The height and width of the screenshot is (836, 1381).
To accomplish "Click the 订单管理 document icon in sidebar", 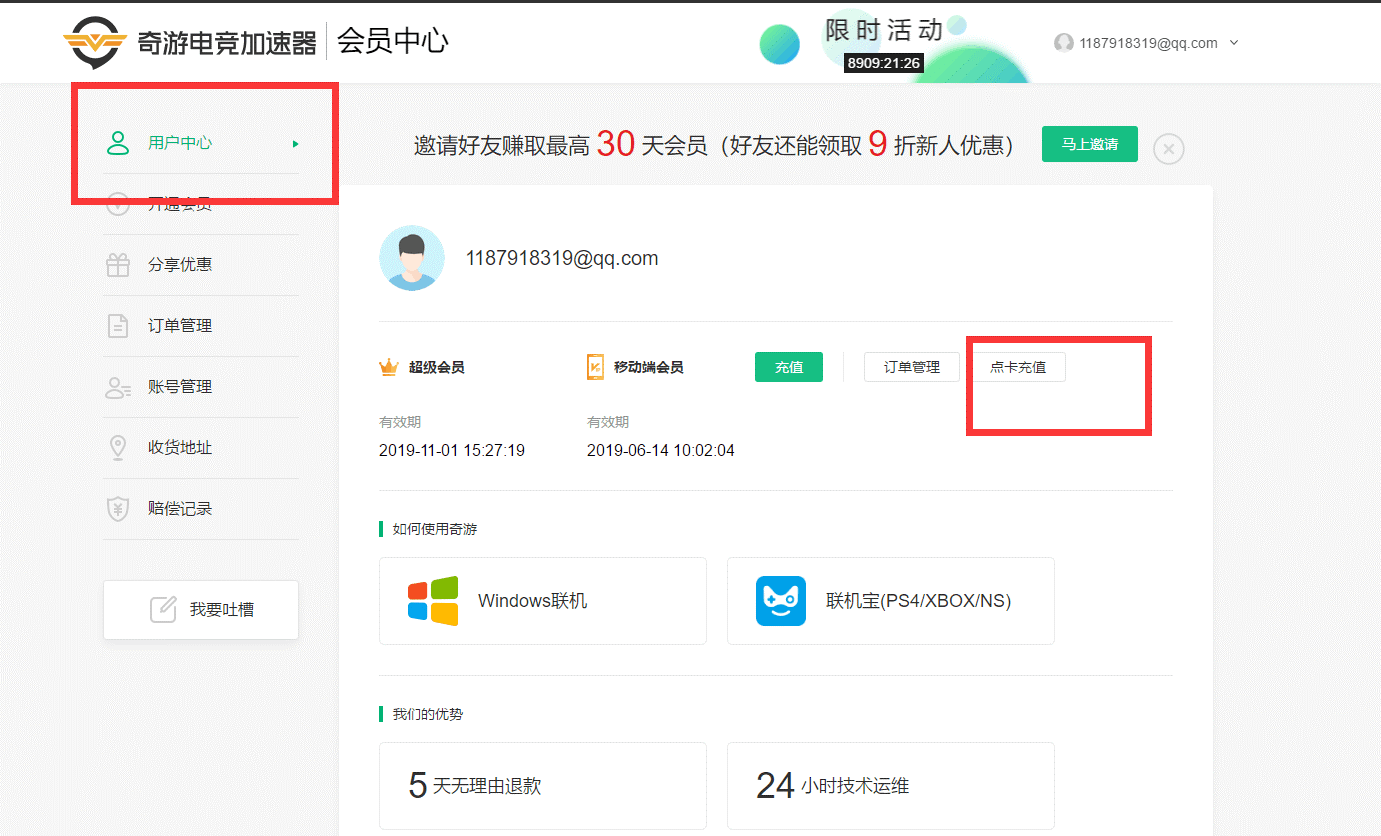I will tap(118, 326).
